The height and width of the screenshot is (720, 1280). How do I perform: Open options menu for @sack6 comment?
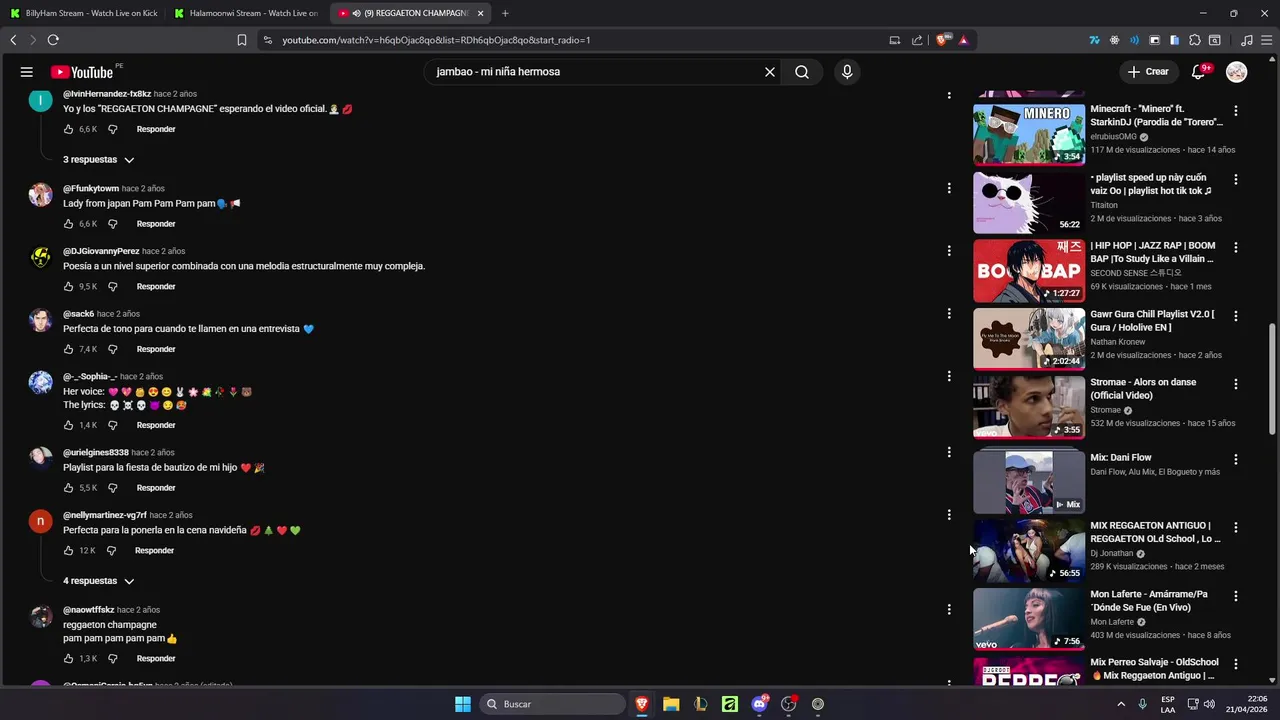(x=949, y=314)
